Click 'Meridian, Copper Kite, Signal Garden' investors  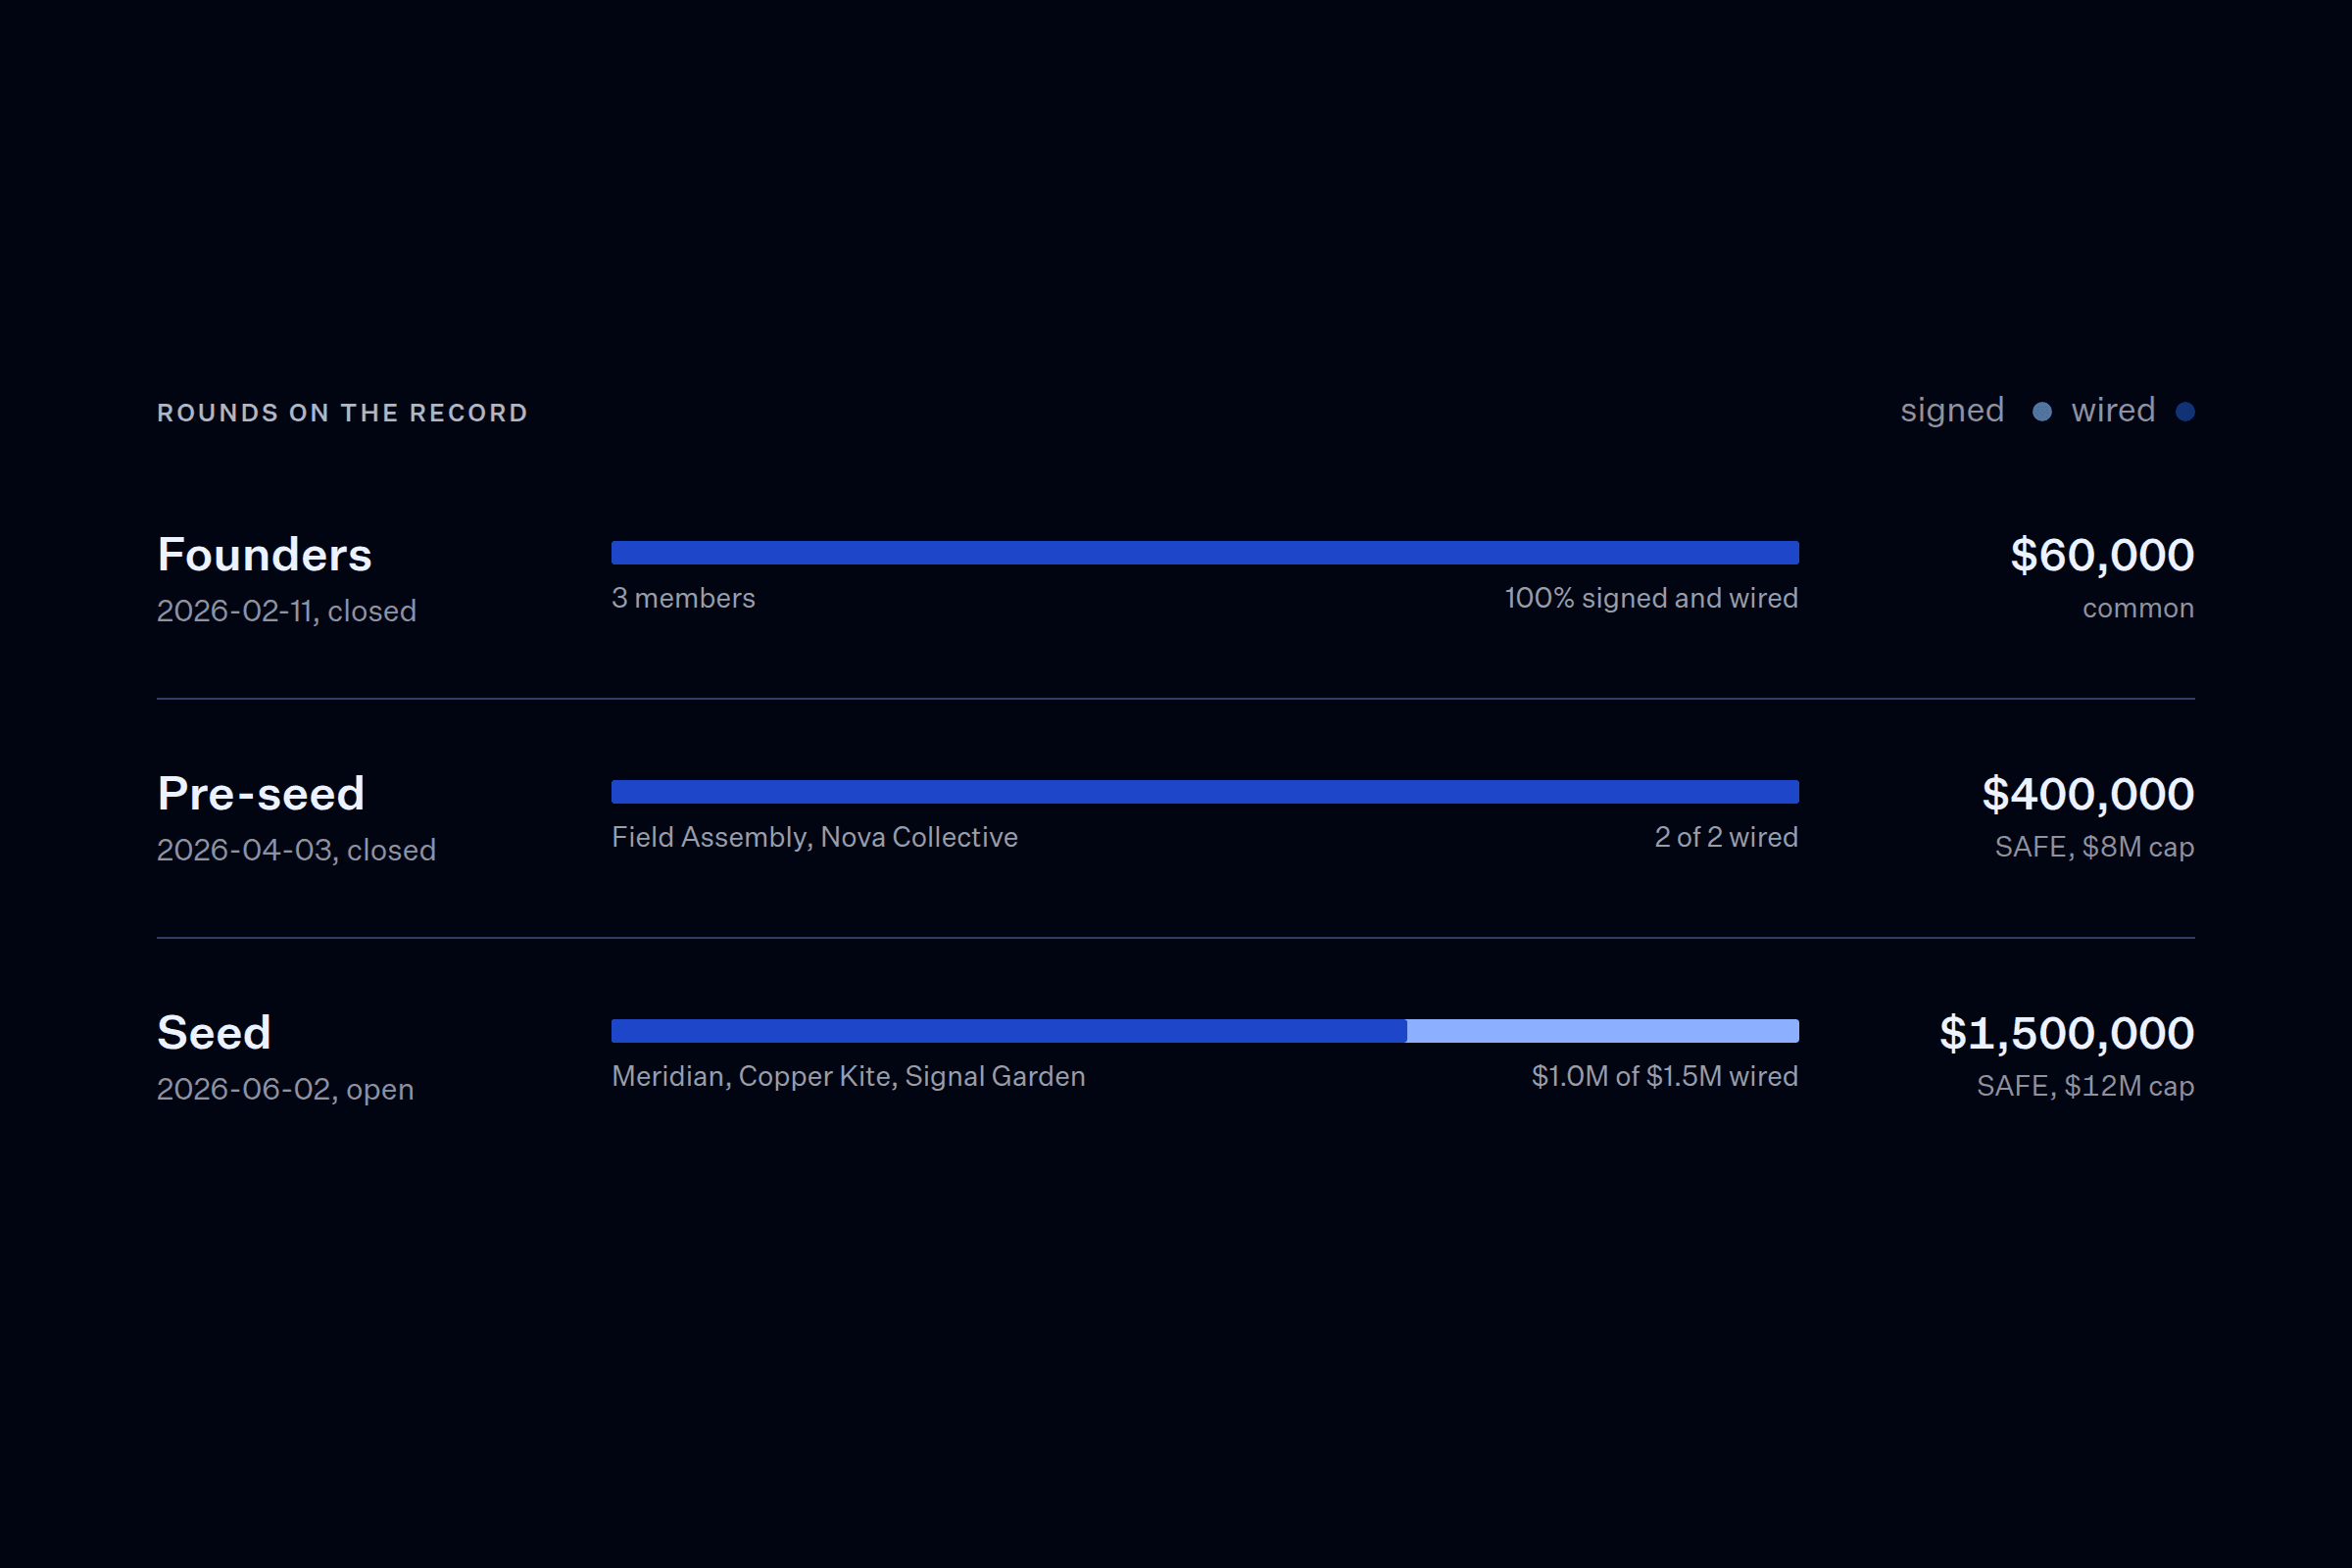(848, 1076)
